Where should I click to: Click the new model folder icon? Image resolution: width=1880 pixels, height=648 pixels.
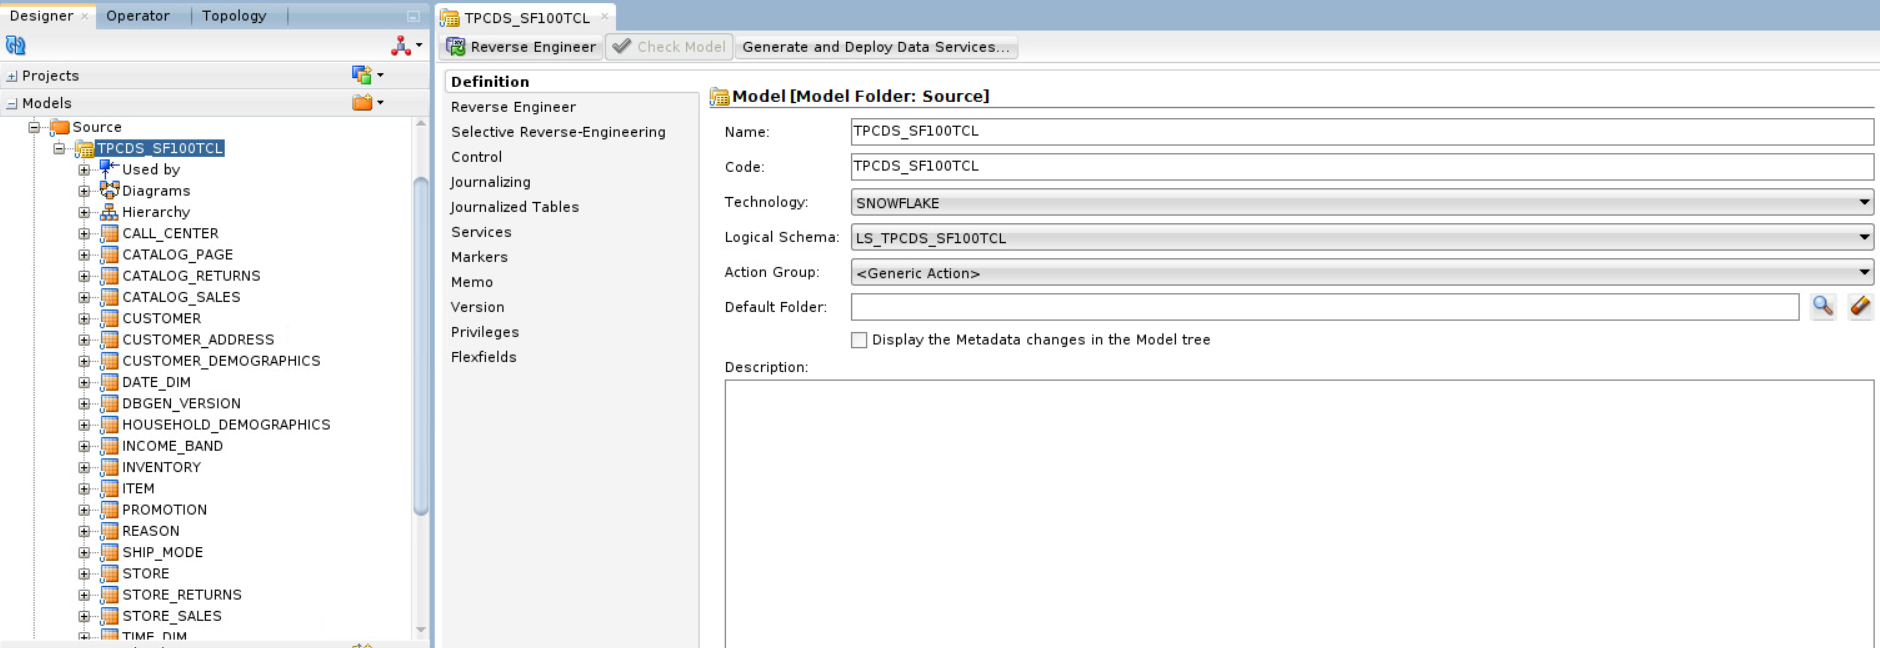pos(363,102)
